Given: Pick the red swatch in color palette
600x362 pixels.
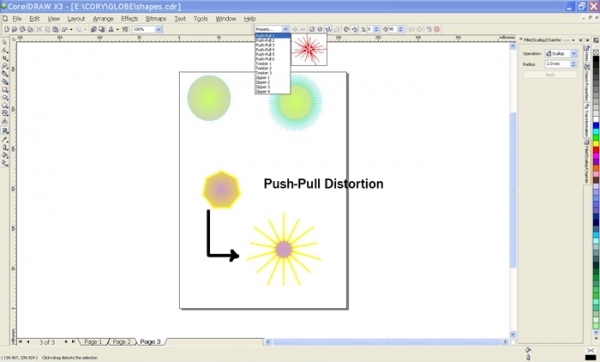Looking at the screenshot, I should [x=596, y=150].
